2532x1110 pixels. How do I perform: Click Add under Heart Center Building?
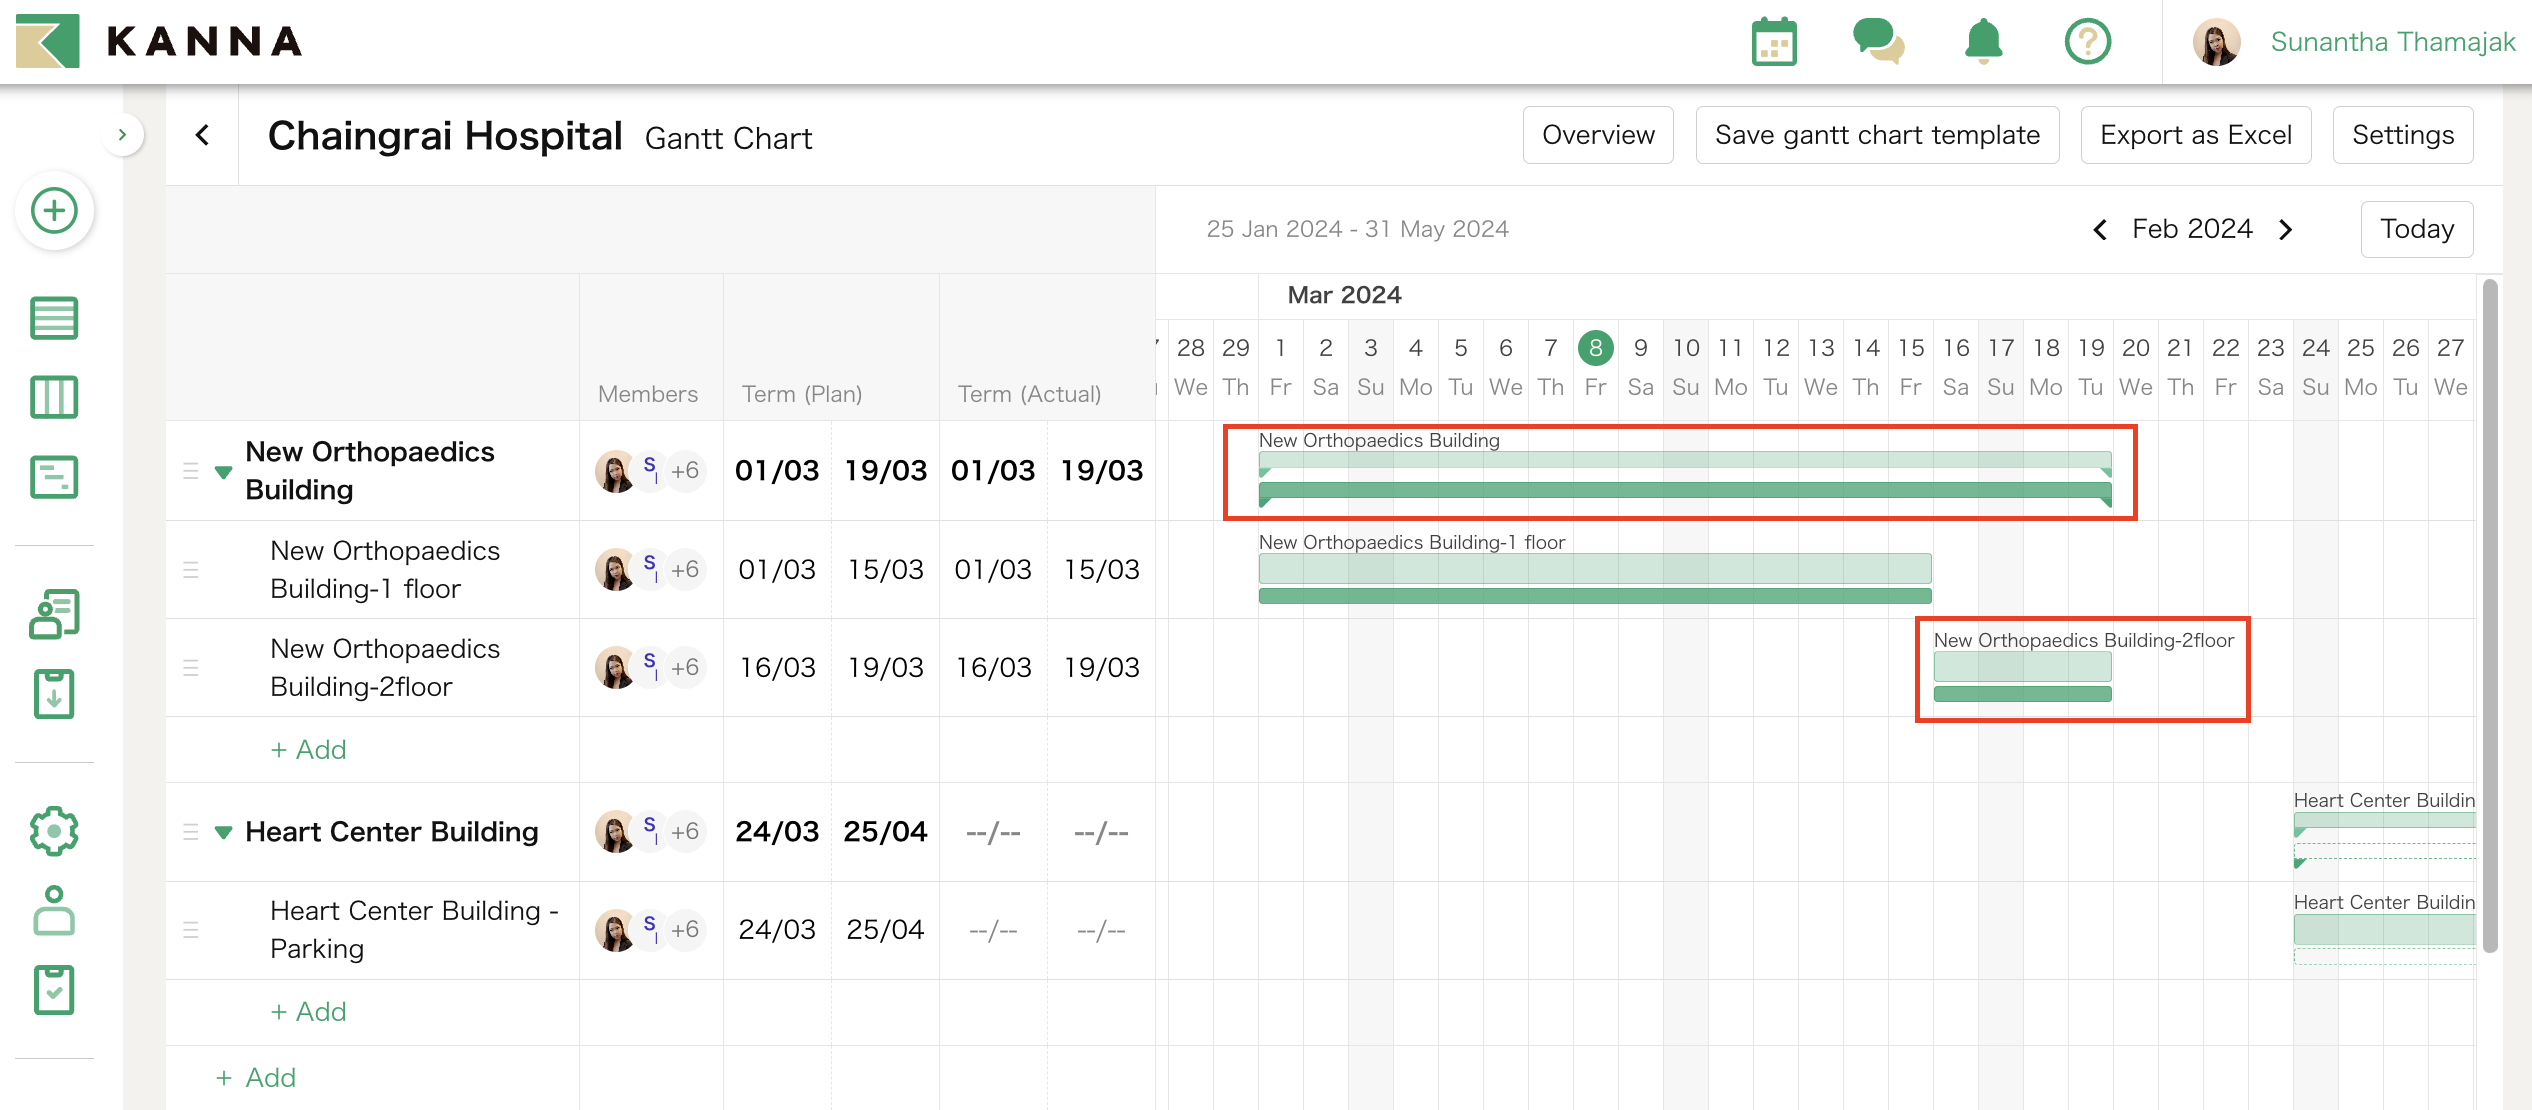[x=308, y=1011]
